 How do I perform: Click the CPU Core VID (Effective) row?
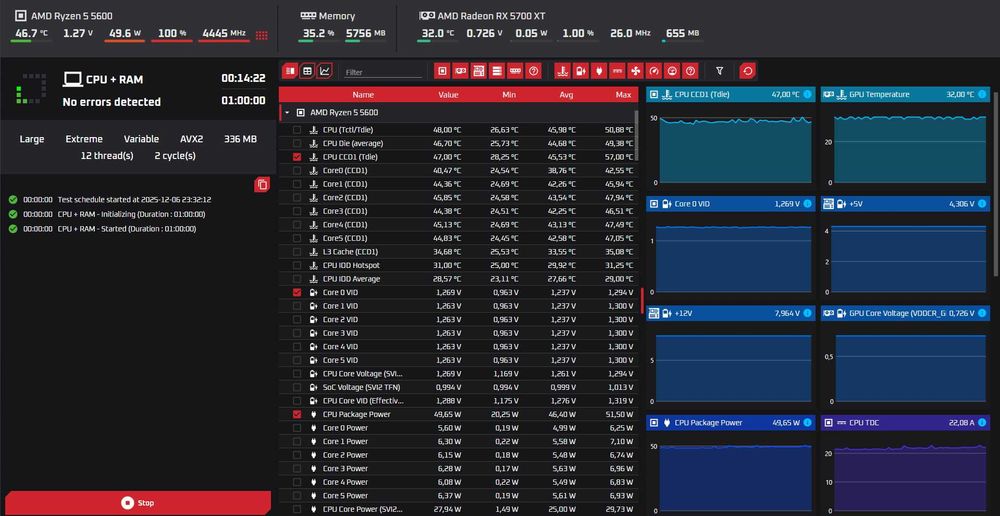458,401
